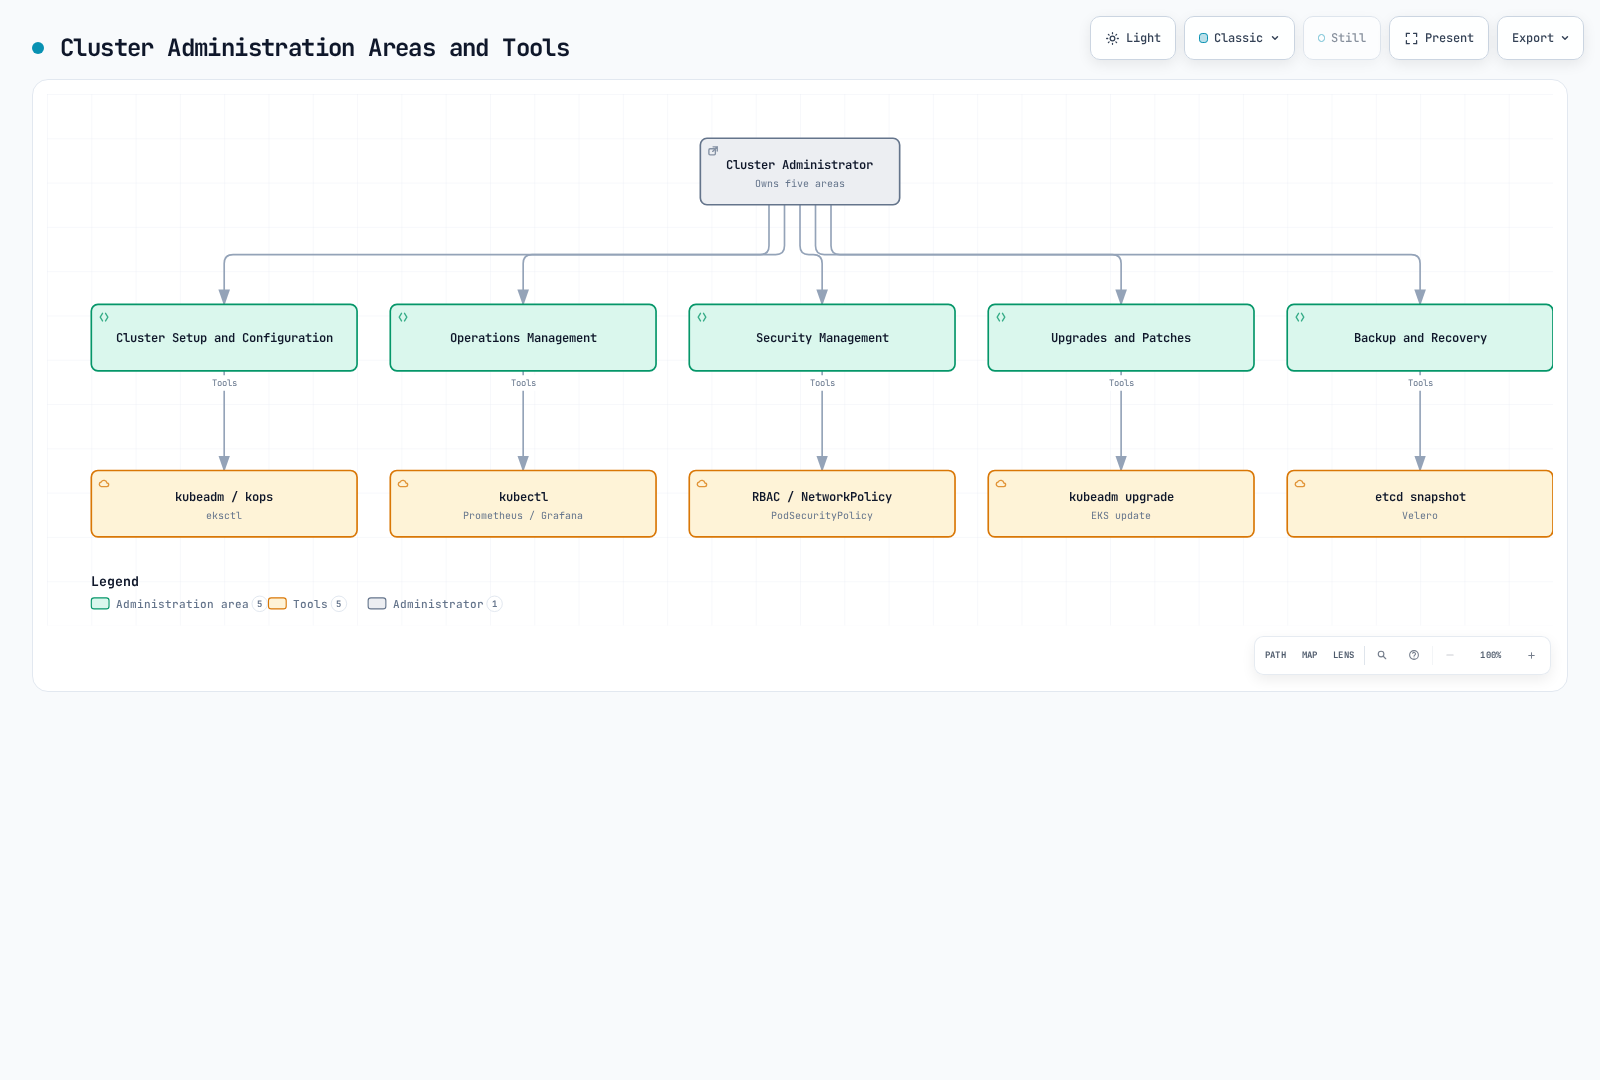
Task: Click the gray Administrator legend swatch
Action: tap(377, 603)
